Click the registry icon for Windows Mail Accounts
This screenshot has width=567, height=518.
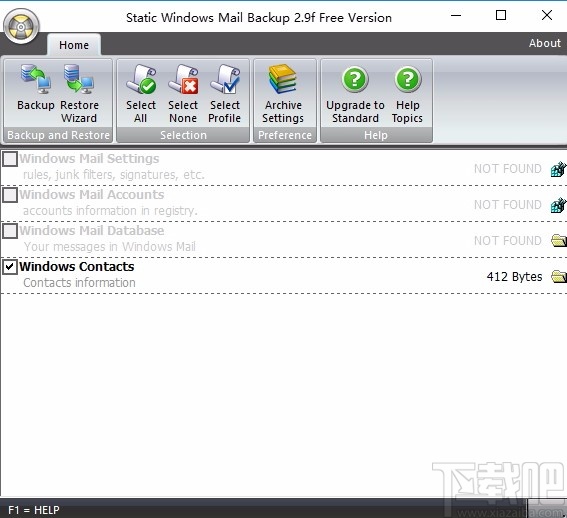558,205
